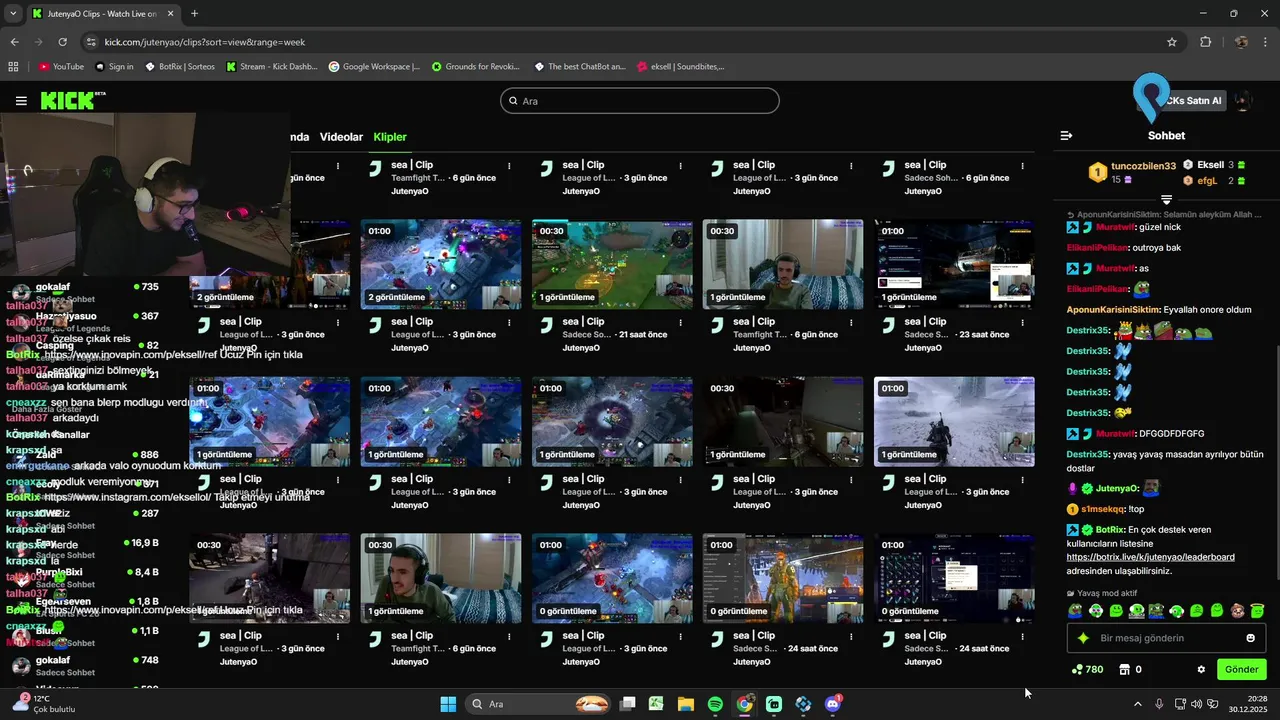The width and height of the screenshot is (1280, 720).
Task: Click tuncozbilen33 top gifter name
Action: (x=1143, y=166)
